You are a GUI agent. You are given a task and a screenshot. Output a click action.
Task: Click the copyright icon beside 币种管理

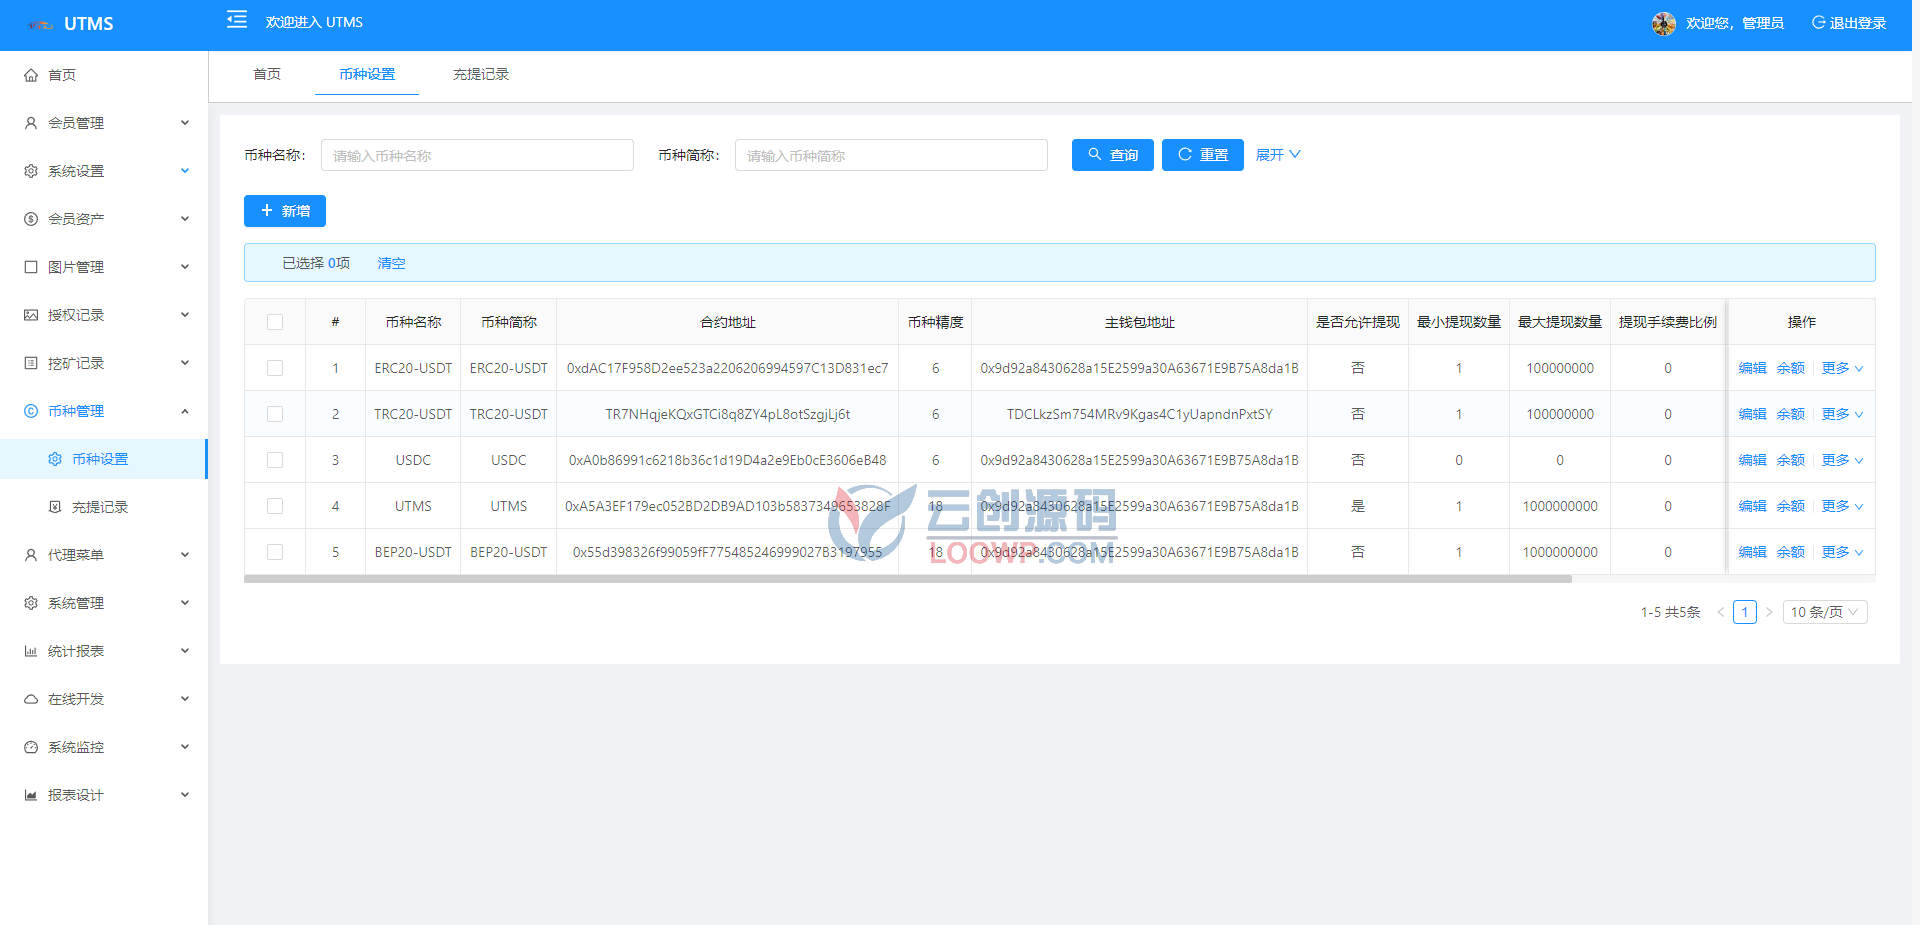(x=31, y=411)
